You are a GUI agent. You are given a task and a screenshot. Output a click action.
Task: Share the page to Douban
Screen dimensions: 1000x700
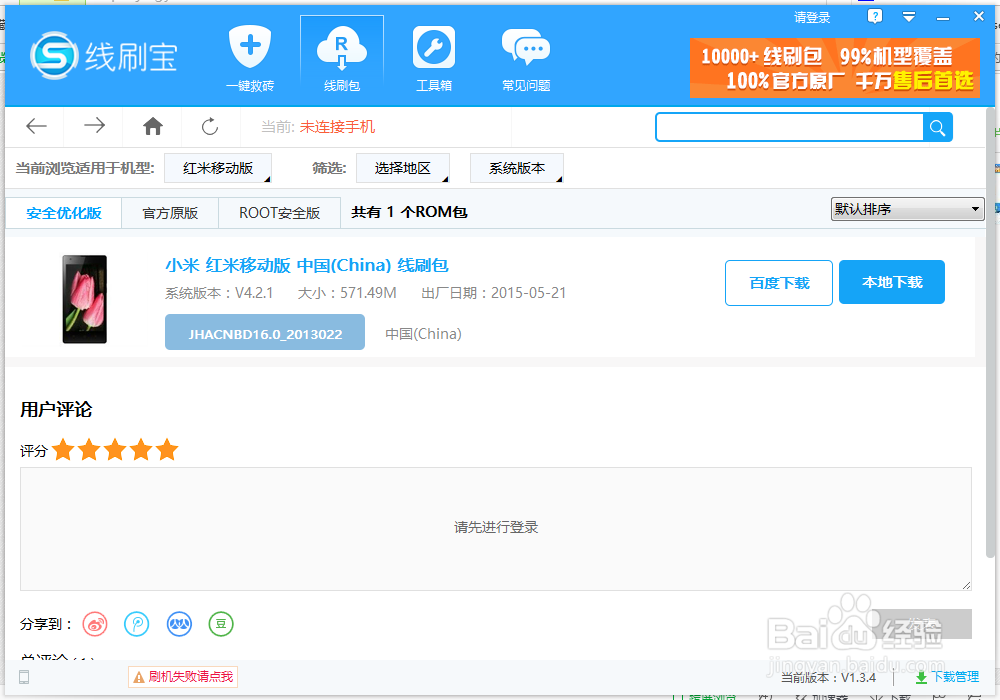coord(220,624)
